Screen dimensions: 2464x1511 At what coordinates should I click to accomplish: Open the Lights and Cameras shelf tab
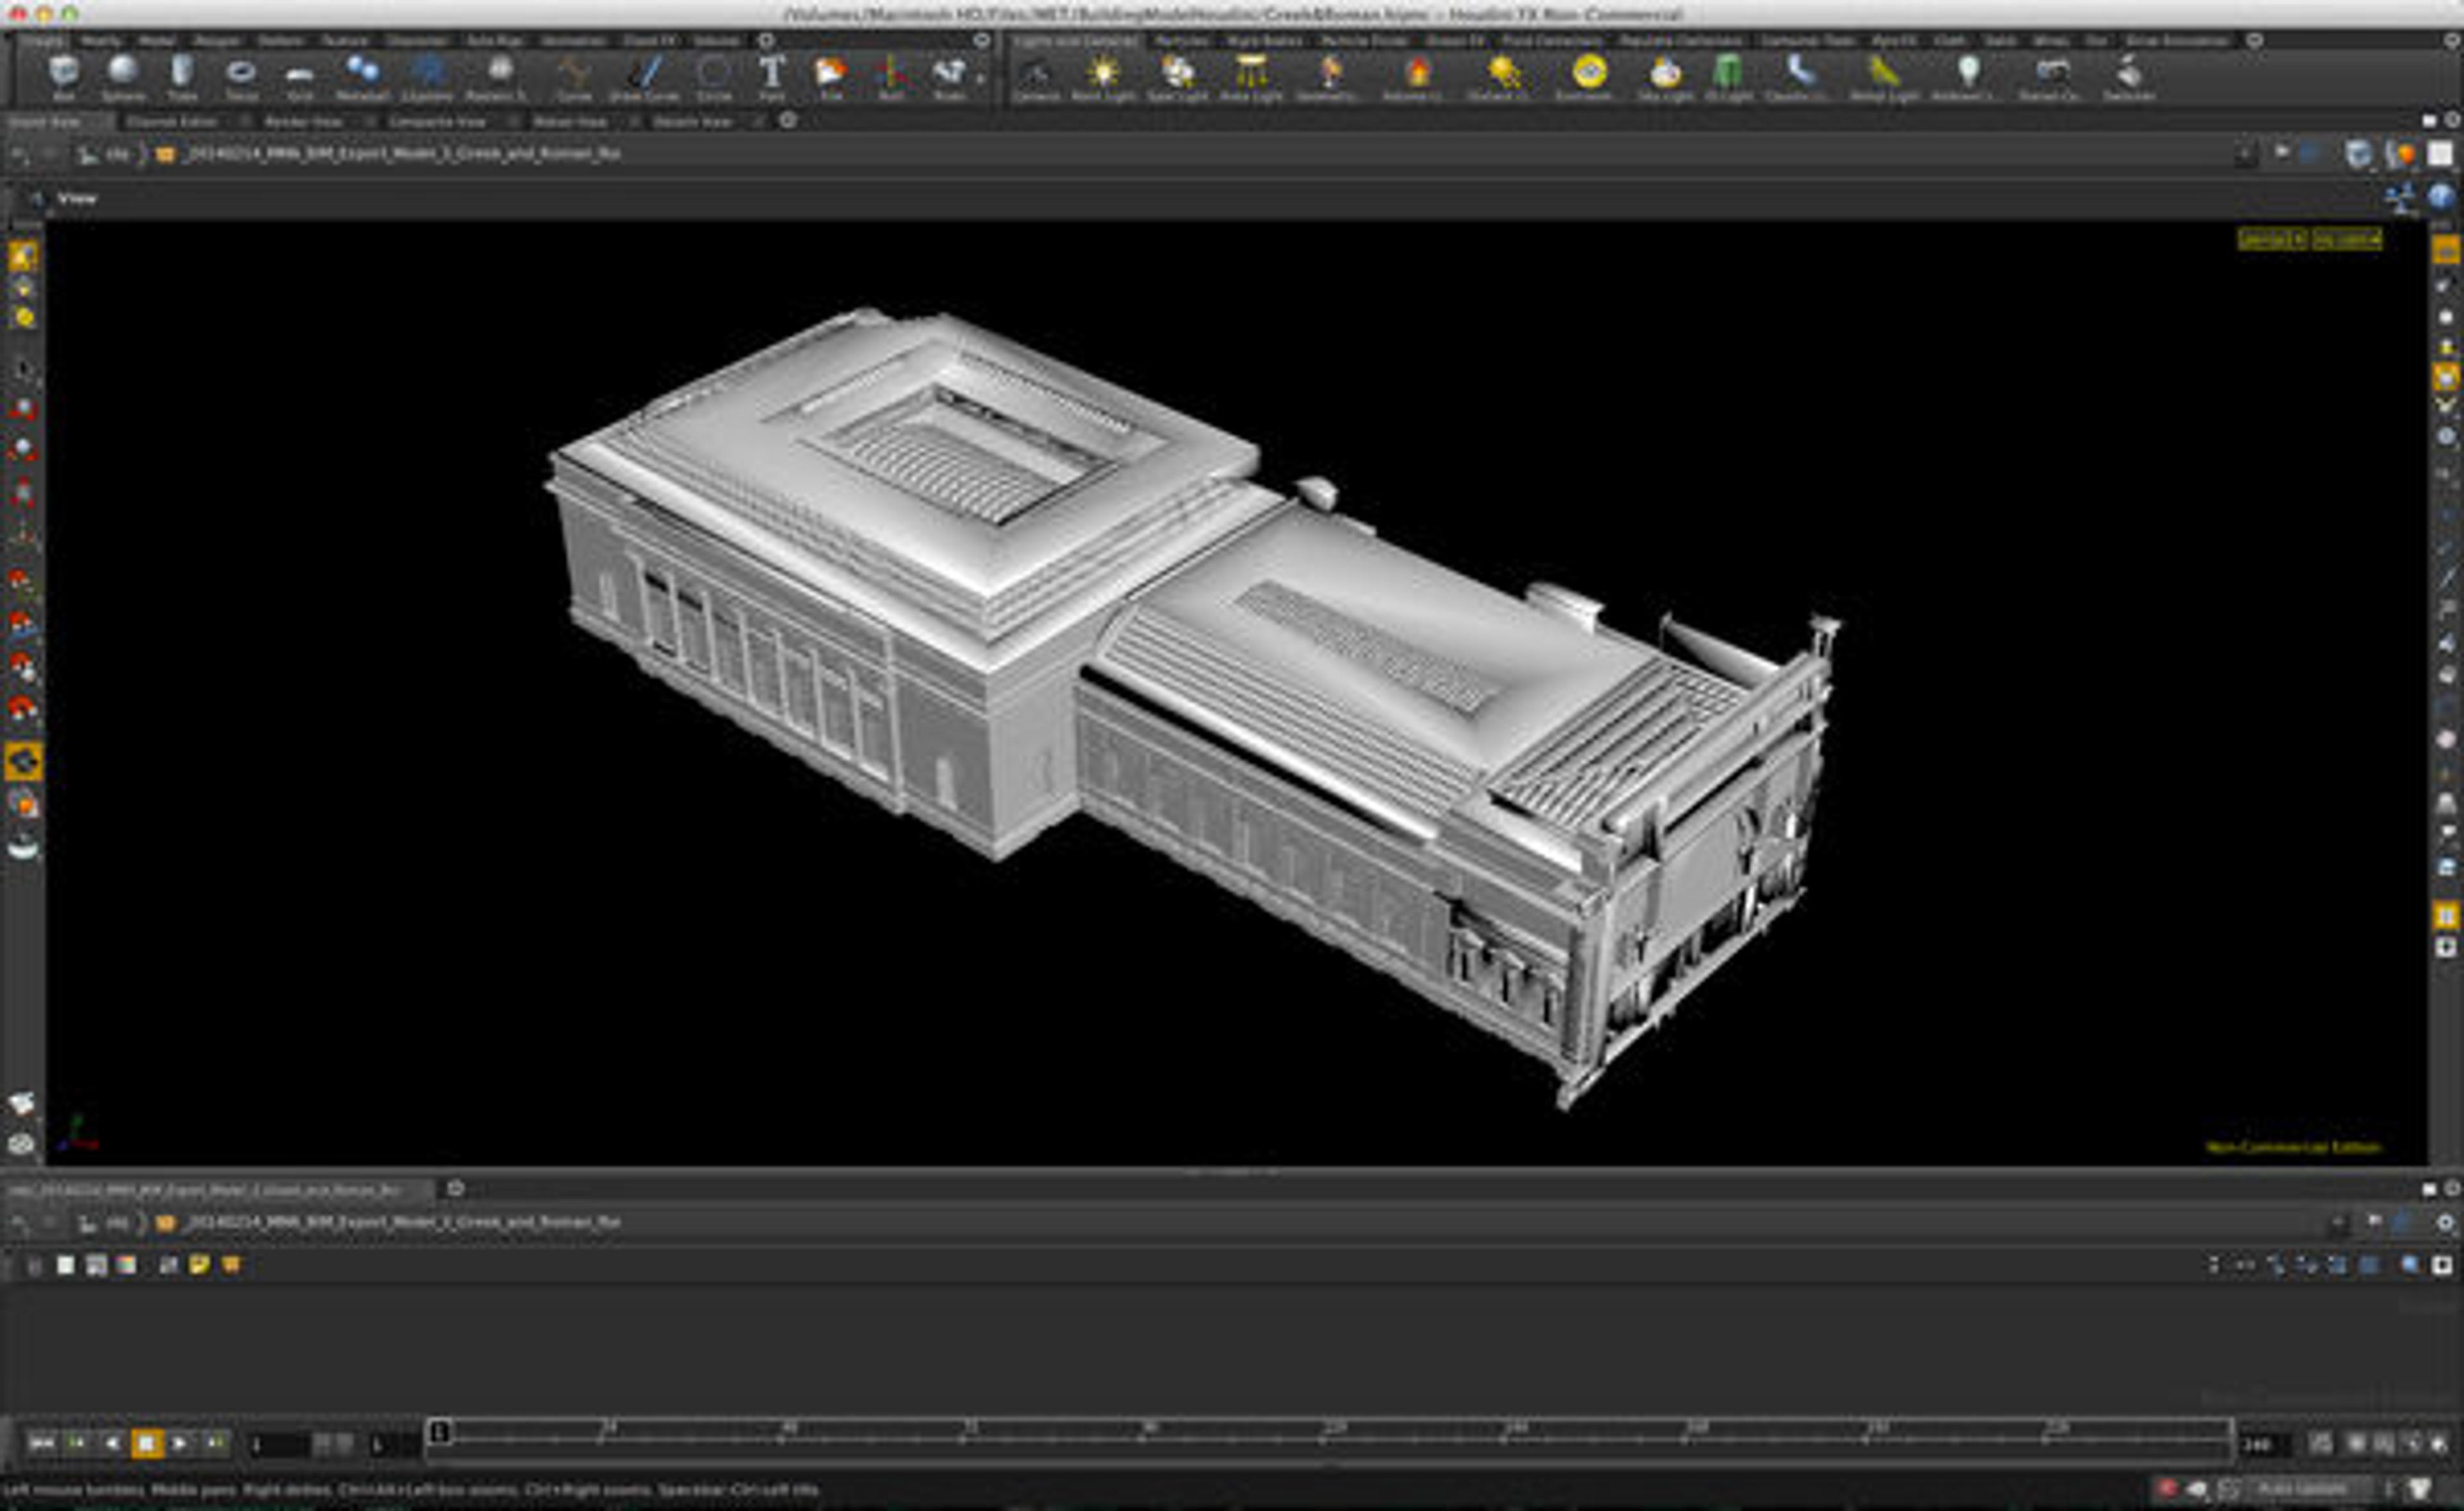(x=1076, y=41)
